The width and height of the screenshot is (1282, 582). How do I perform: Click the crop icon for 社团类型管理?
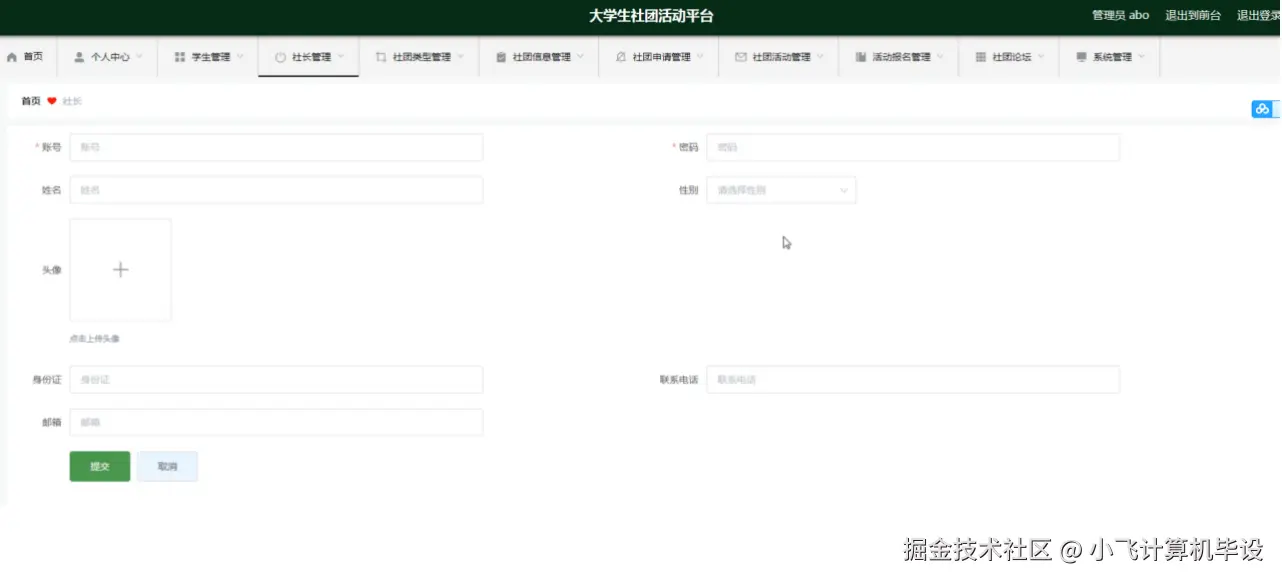point(381,57)
